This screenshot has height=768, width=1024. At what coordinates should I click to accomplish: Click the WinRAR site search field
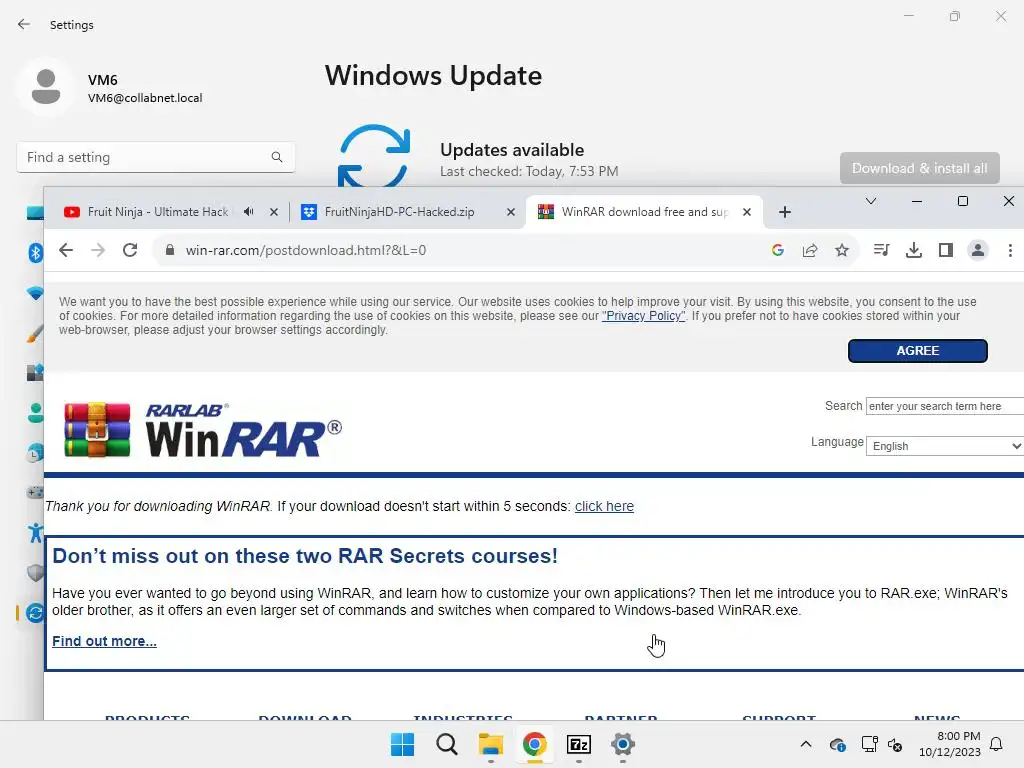[945, 406]
